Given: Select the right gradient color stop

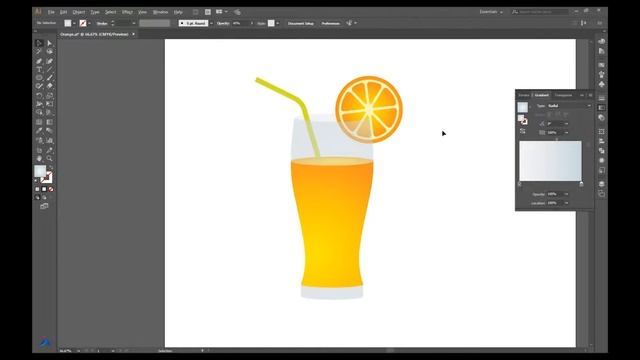Looking at the screenshot, I should click(x=581, y=184).
